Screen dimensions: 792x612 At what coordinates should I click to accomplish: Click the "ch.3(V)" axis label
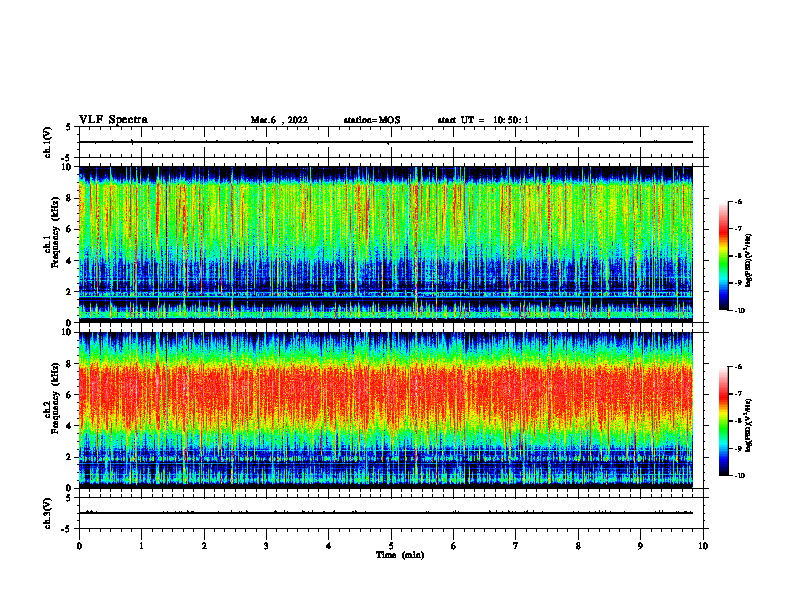(x=48, y=513)
